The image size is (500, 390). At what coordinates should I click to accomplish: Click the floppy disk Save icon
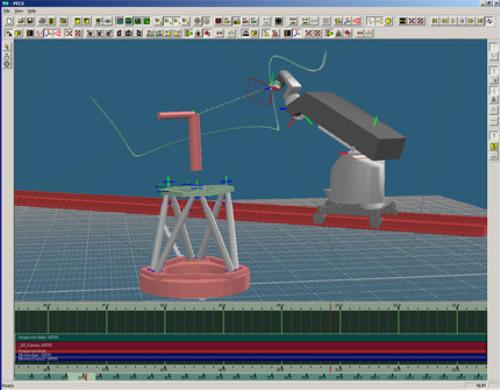(x=30, y=21)
